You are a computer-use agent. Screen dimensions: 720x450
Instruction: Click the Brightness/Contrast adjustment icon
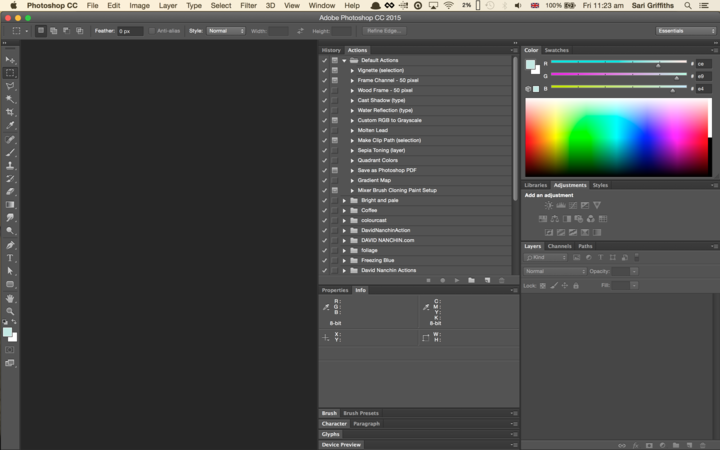tap(549, 205)
